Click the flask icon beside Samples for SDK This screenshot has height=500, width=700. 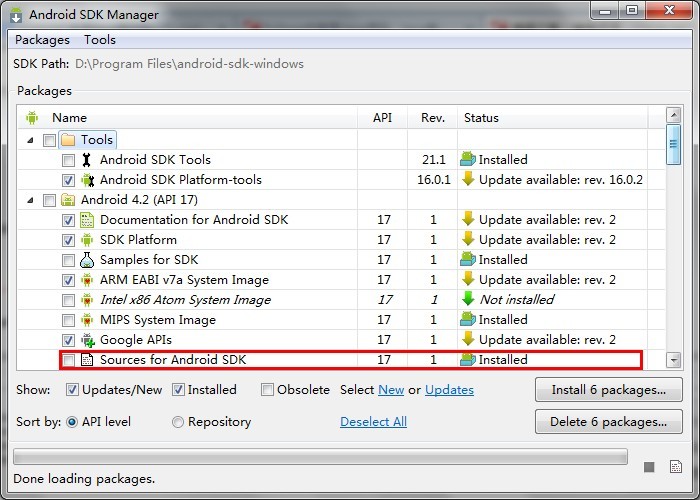coord(87,260)
